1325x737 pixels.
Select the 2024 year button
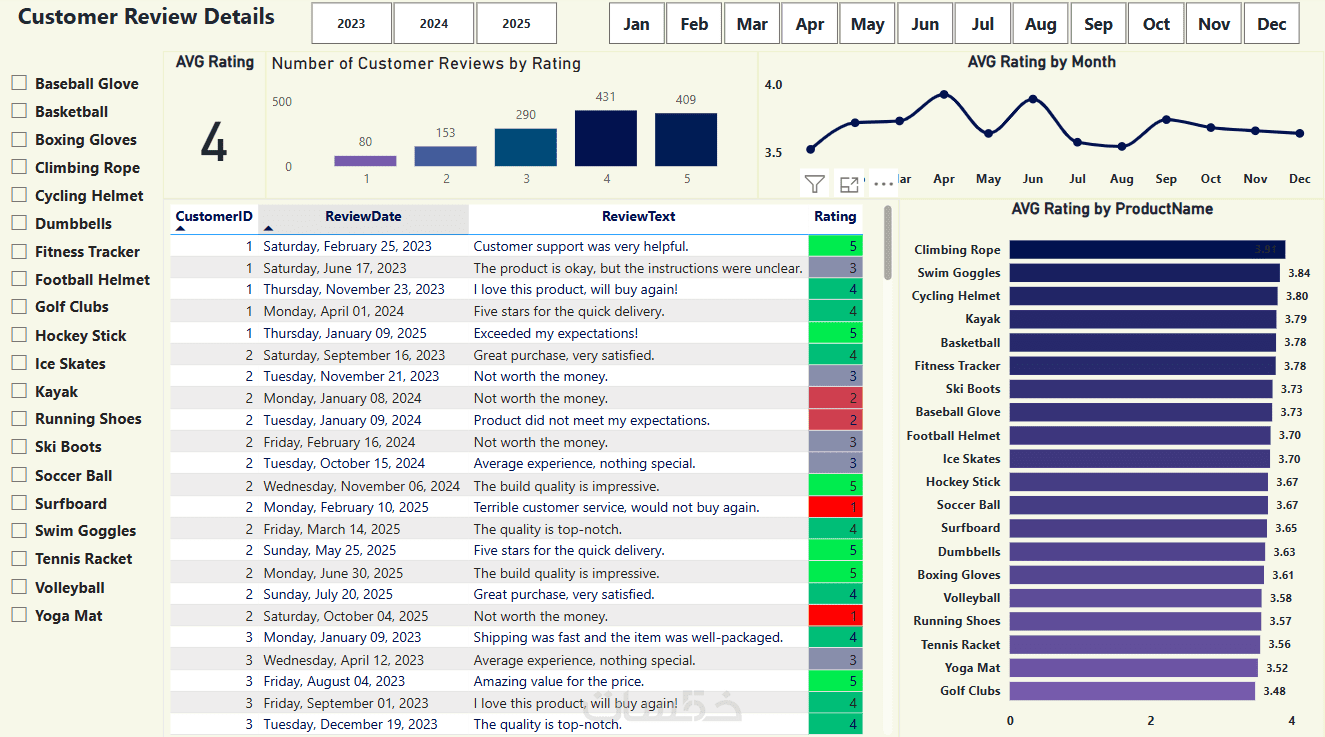pyautogui.click(x=434, y=24)
